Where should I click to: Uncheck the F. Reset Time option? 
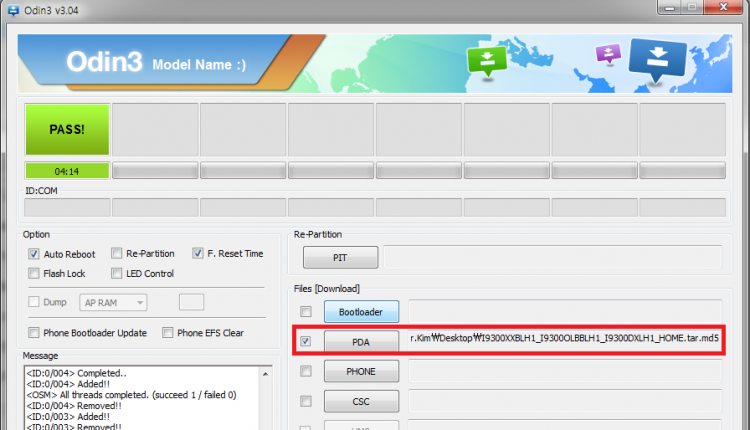pos(197,254)
